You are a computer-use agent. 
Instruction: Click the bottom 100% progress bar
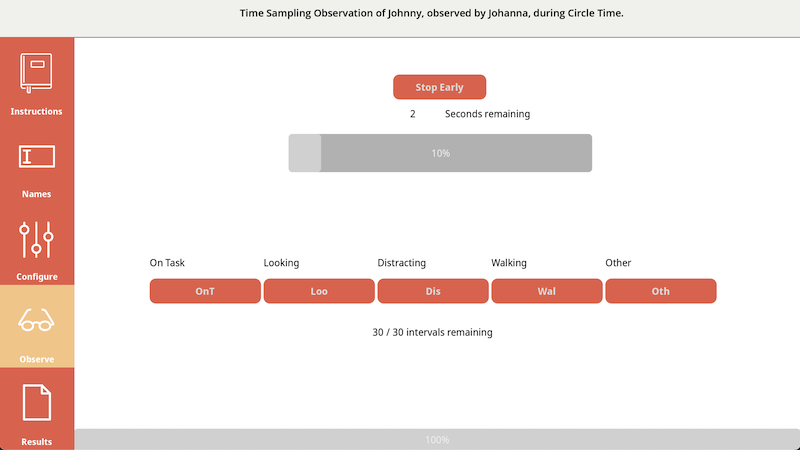pos(437,440)
